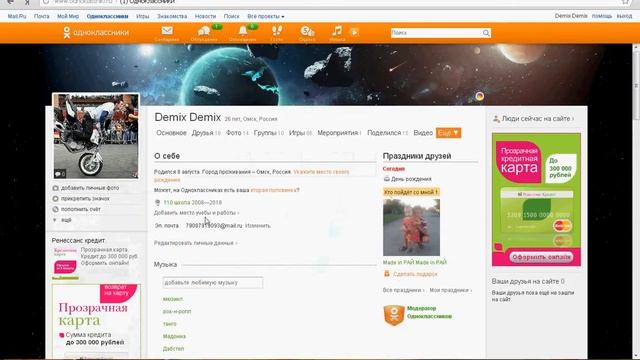
Task: Open the Видео tab
Action: 423,133
